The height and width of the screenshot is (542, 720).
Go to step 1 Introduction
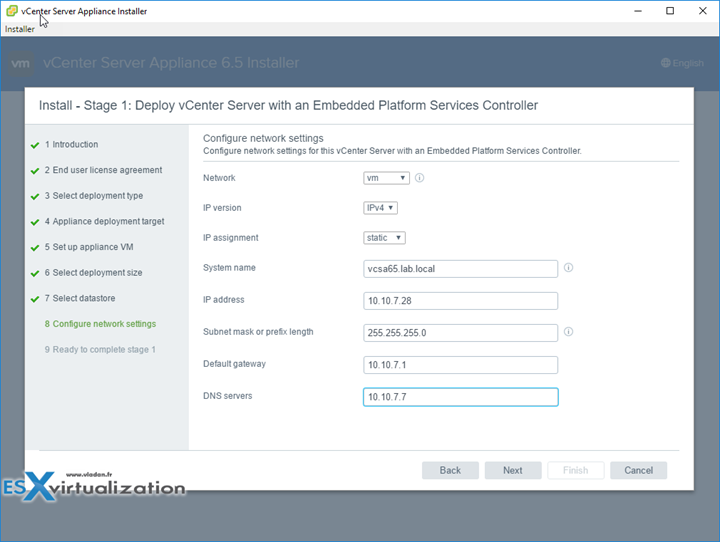point(71,144)
